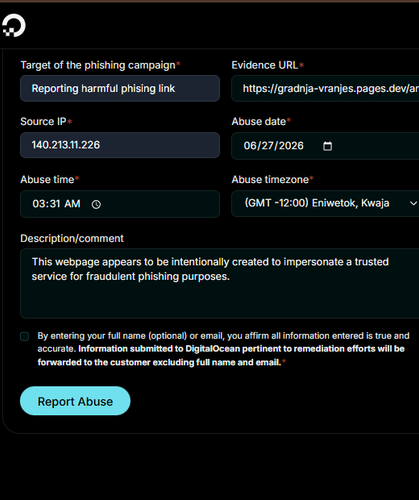
Task: Select the month 06 in Abuse date
Action: coord(249,146)
